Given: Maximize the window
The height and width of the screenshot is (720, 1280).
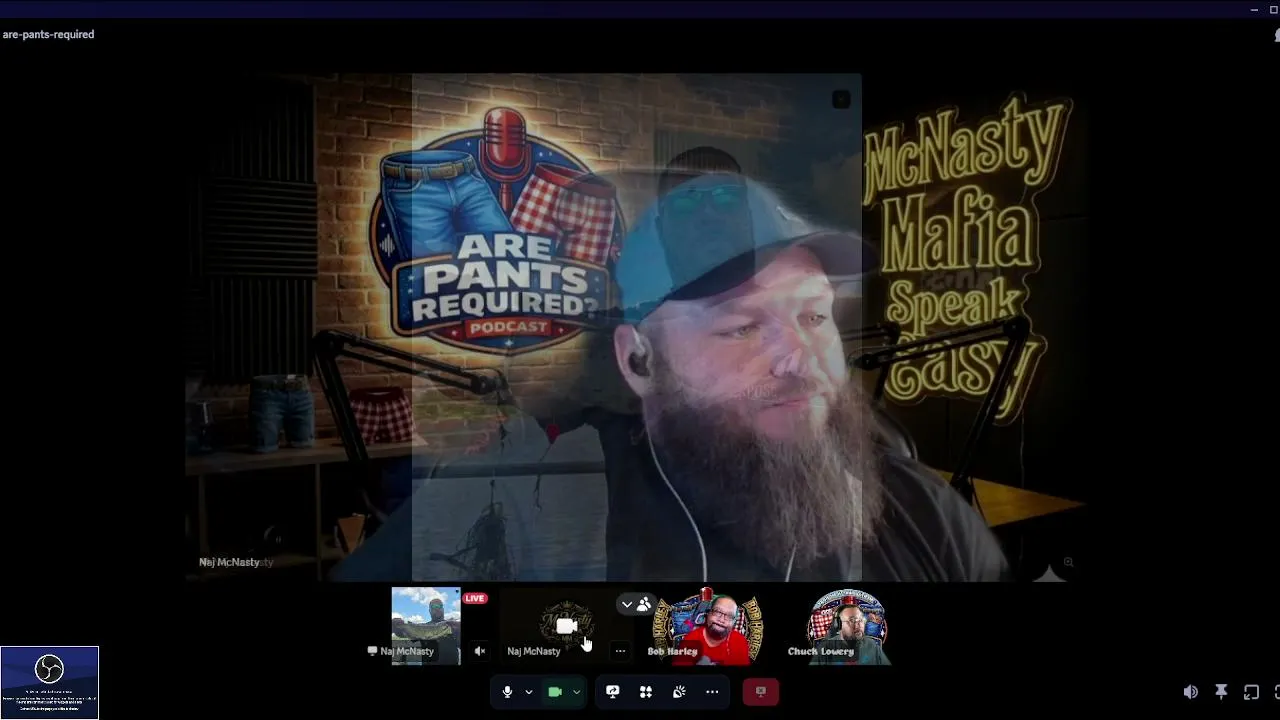Looking at the screenshot, I should click(x=1274, y=9).
